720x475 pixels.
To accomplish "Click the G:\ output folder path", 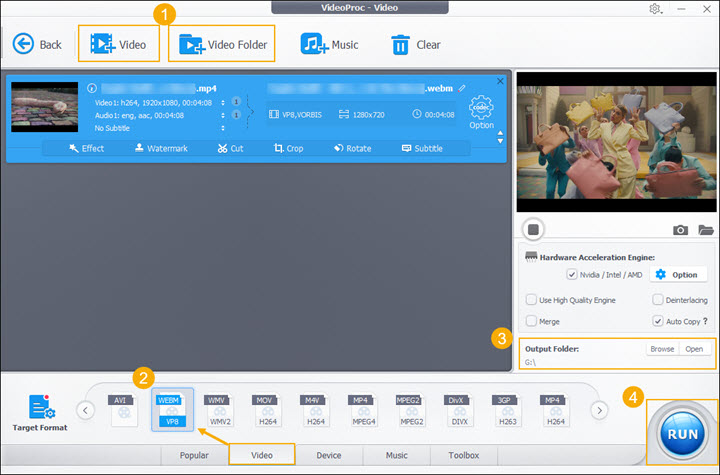I will pos(530,362).
